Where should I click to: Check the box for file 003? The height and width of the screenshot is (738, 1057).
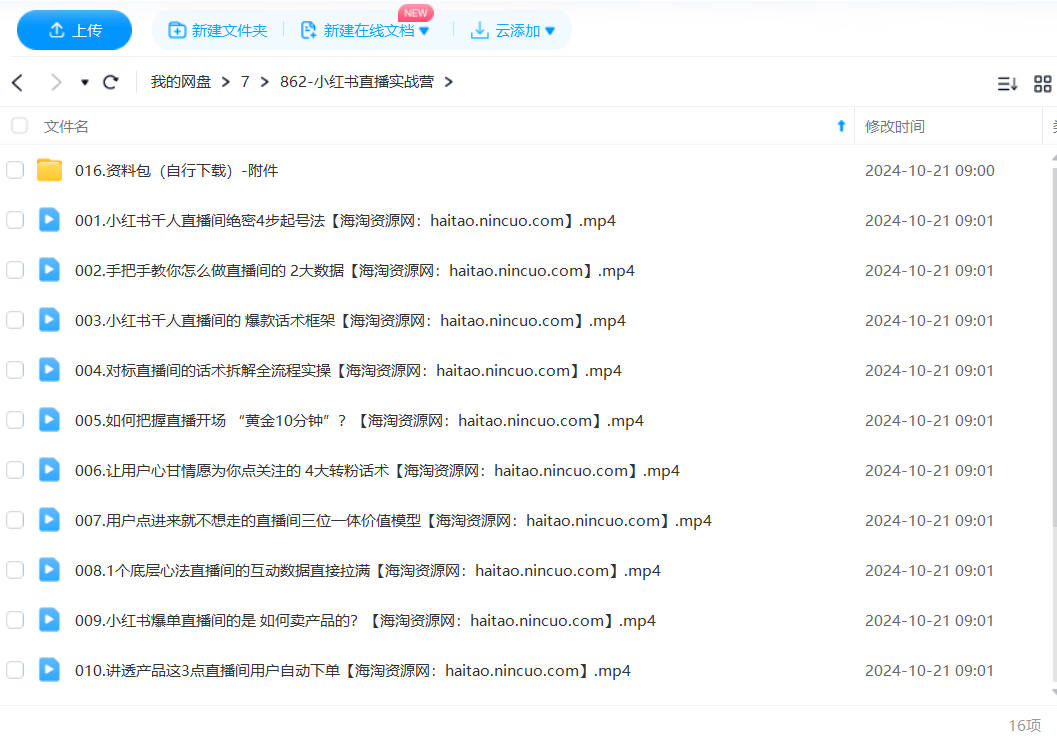tap(15, 319)
